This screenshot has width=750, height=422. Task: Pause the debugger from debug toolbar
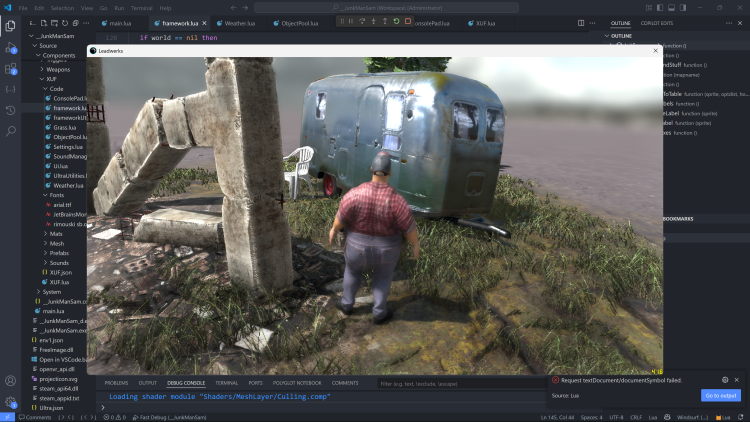[349, 21]
